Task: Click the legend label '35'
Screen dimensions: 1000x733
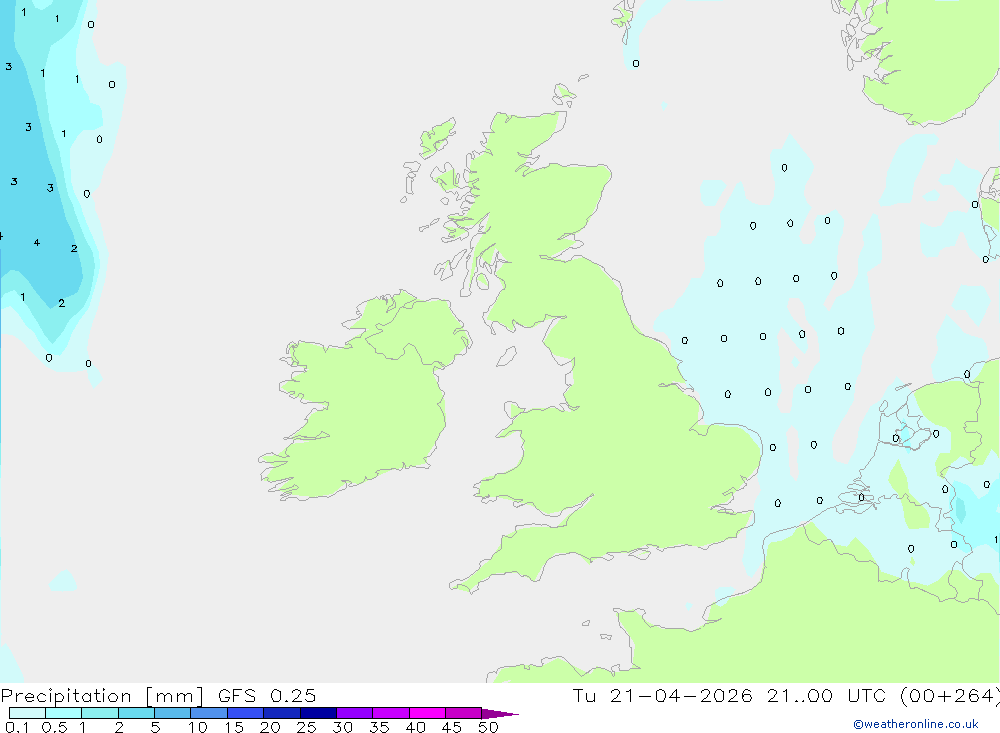Action: [379, 727]
